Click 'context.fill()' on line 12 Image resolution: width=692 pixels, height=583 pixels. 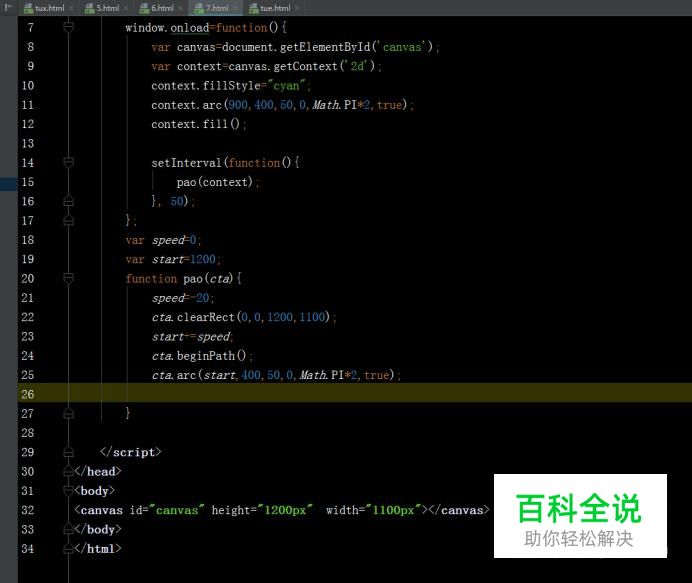click(196, 124)
